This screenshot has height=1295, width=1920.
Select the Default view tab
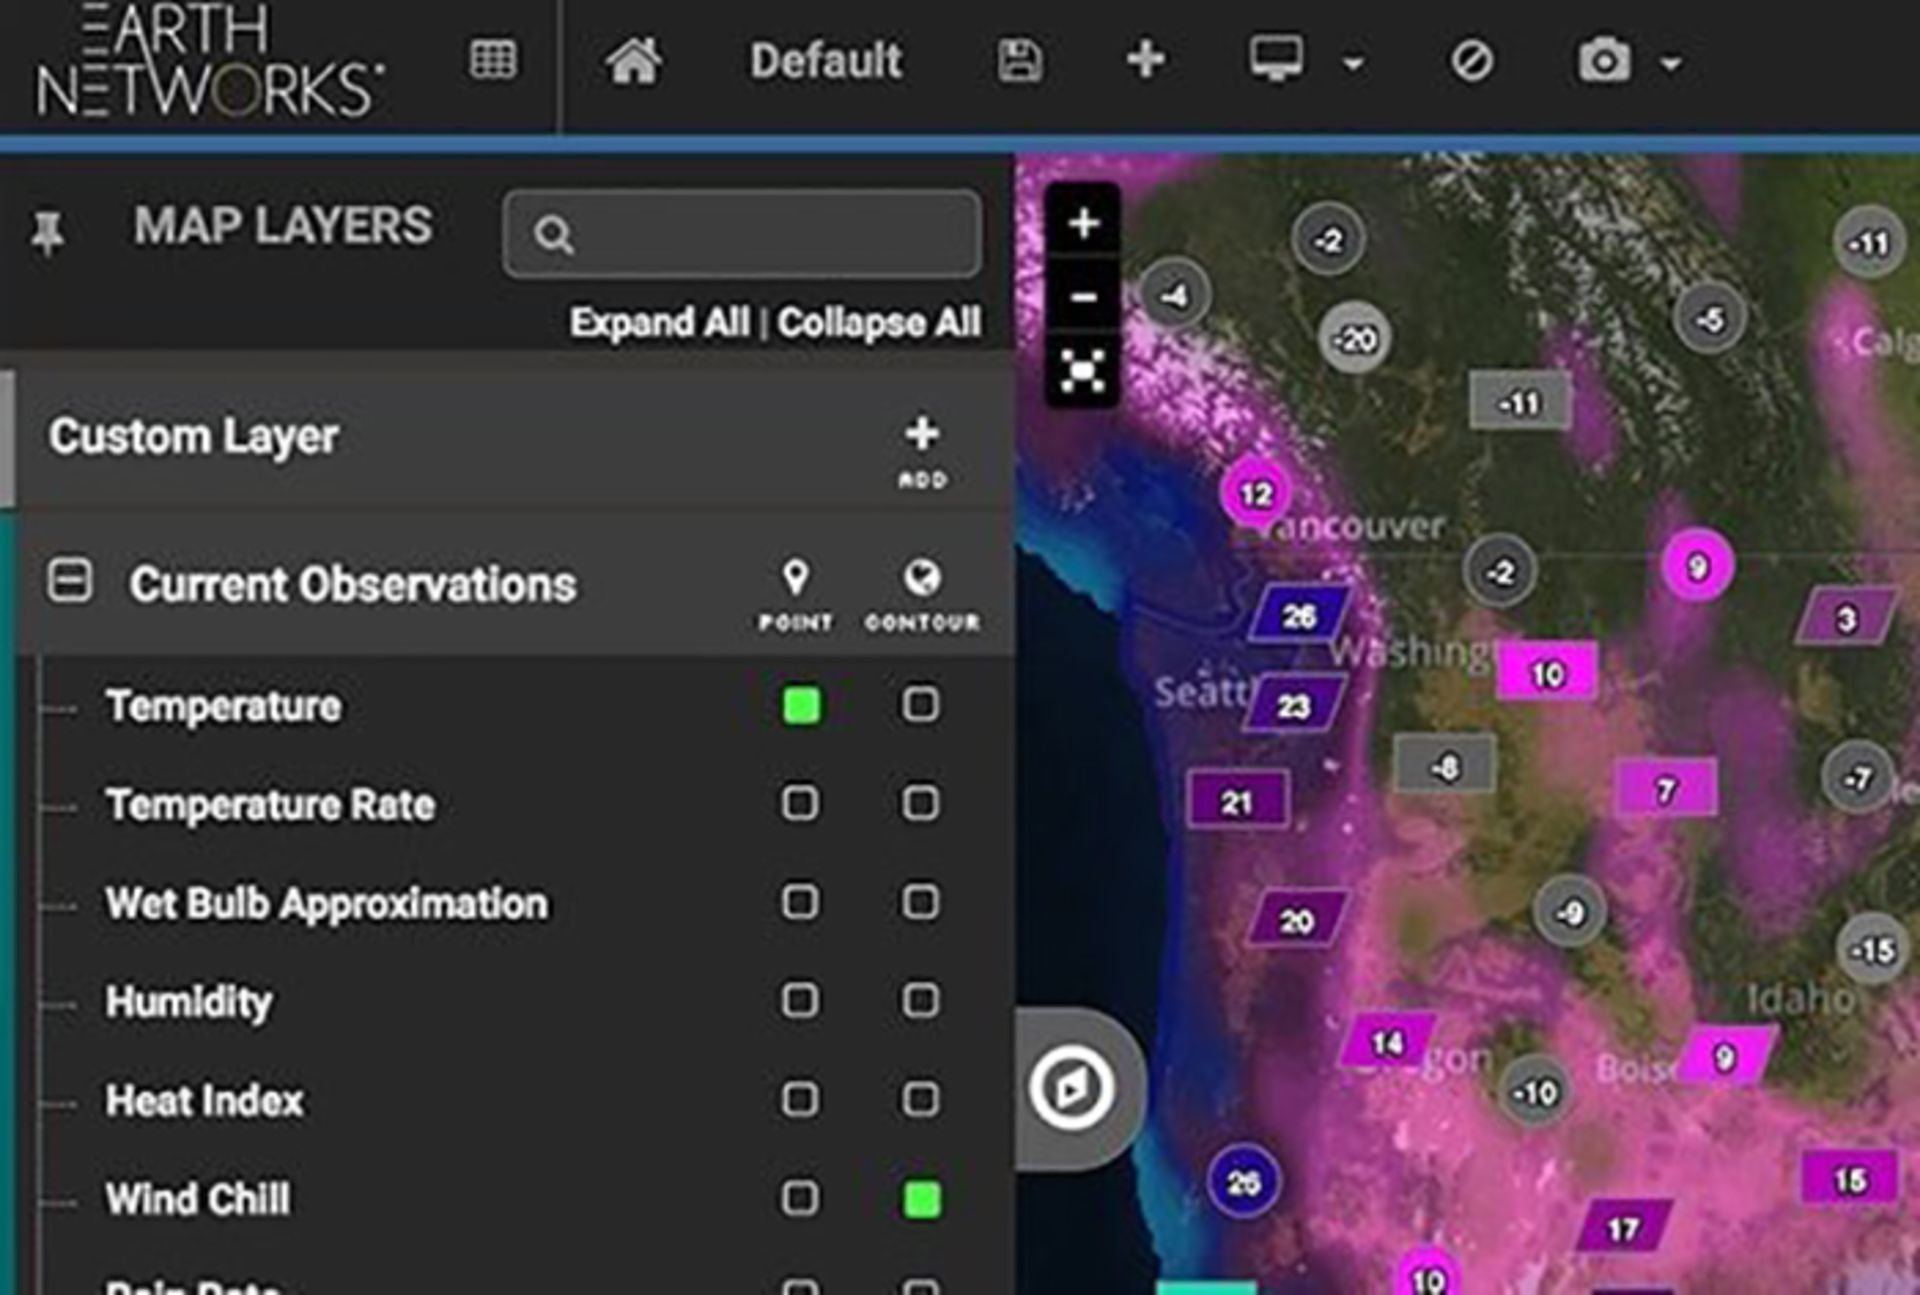825,62
